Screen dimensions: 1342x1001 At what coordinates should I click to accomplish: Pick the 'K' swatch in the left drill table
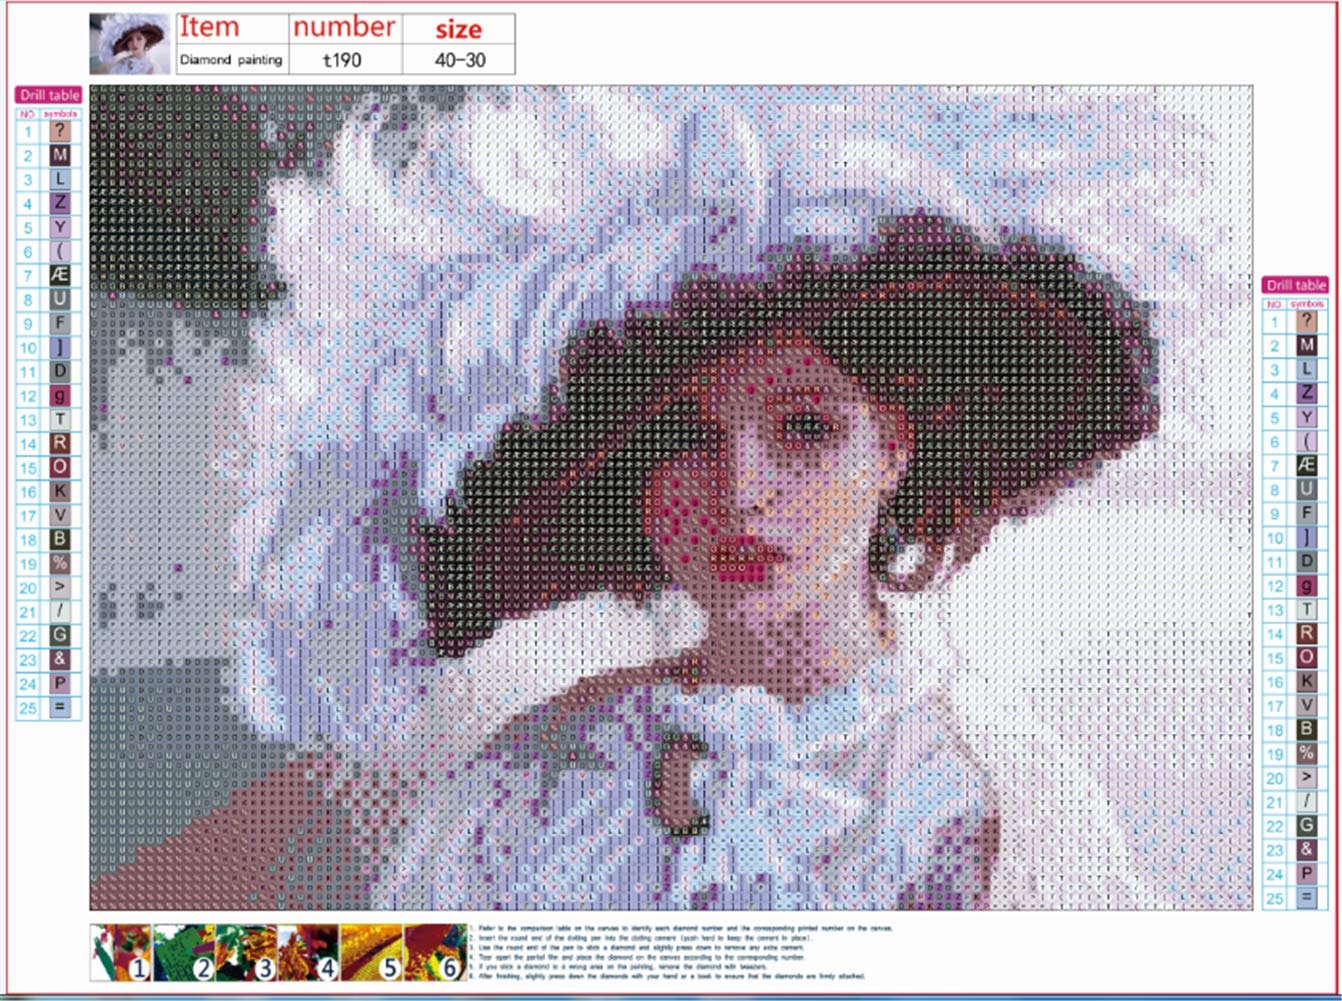[61, 491]
